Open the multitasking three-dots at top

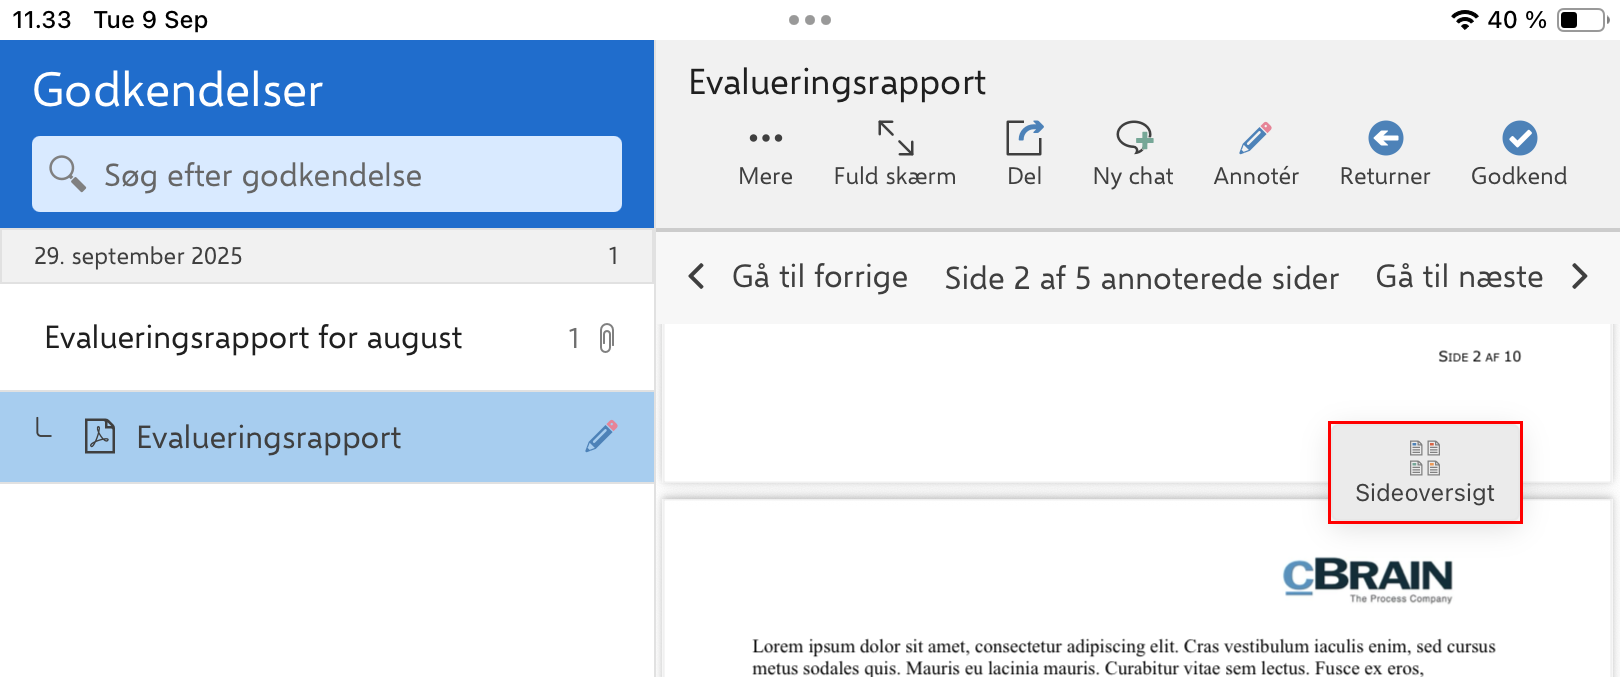(x=810, y=20)
